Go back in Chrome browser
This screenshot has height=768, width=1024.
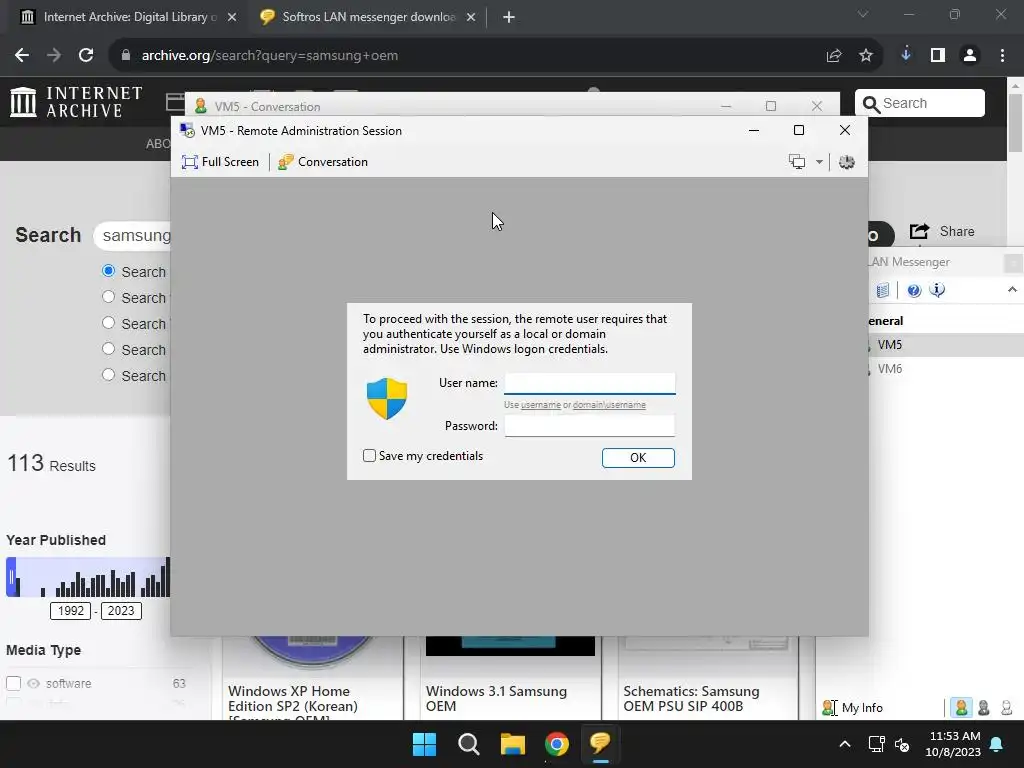click(22, 56)
